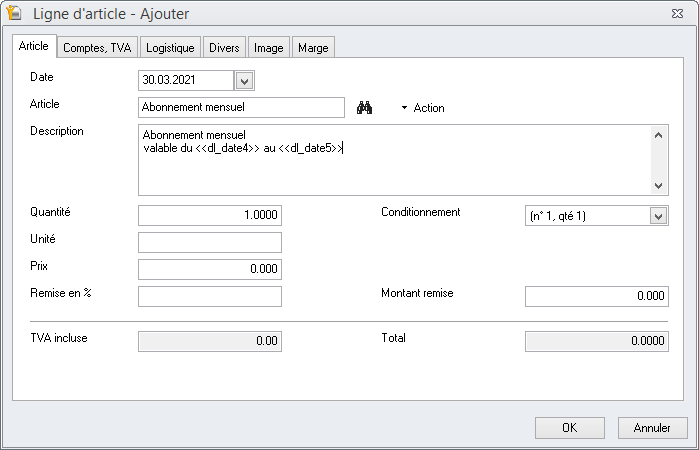This screenshot has height=450, width=699.
Task: Go to the Image tab
Action: tap(268, 48)
